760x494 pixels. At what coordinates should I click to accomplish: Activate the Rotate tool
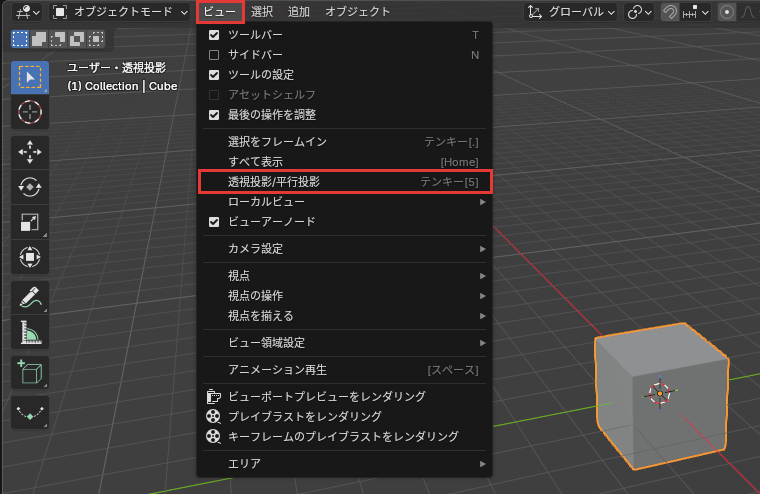pyautogui.click(x=30, y=187)
